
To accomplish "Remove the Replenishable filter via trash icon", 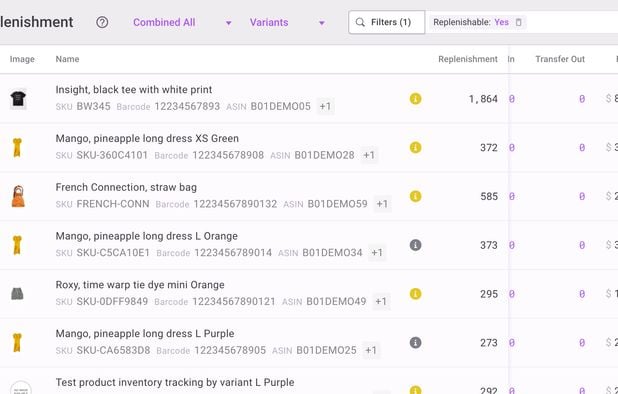I will (x=519, y=22).
